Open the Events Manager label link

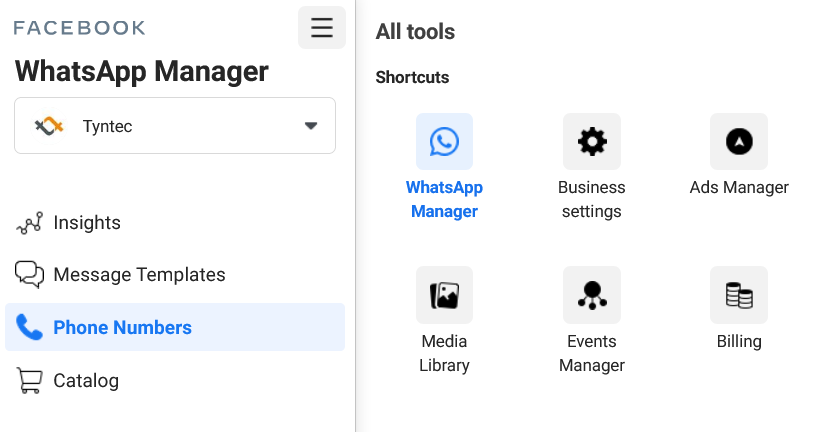592,353
